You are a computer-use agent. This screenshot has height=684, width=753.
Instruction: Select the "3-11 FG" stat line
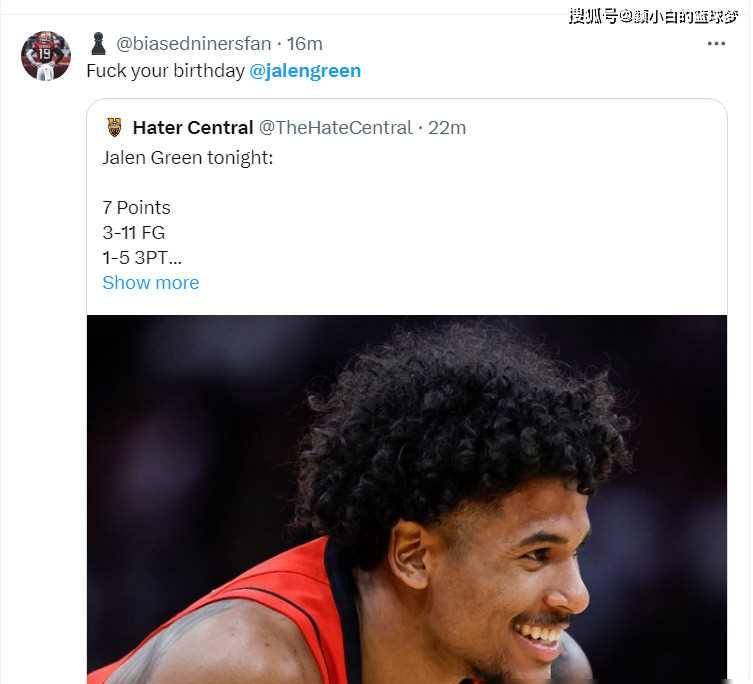coord(134,233)
